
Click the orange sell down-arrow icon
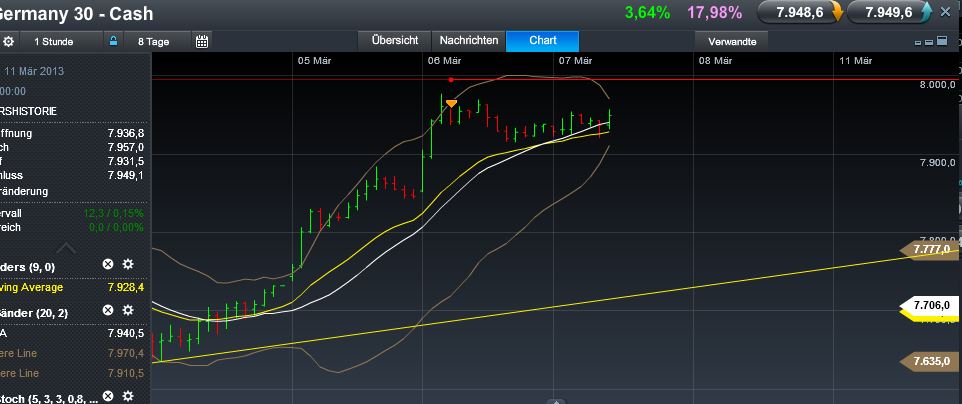click(837, 12)
